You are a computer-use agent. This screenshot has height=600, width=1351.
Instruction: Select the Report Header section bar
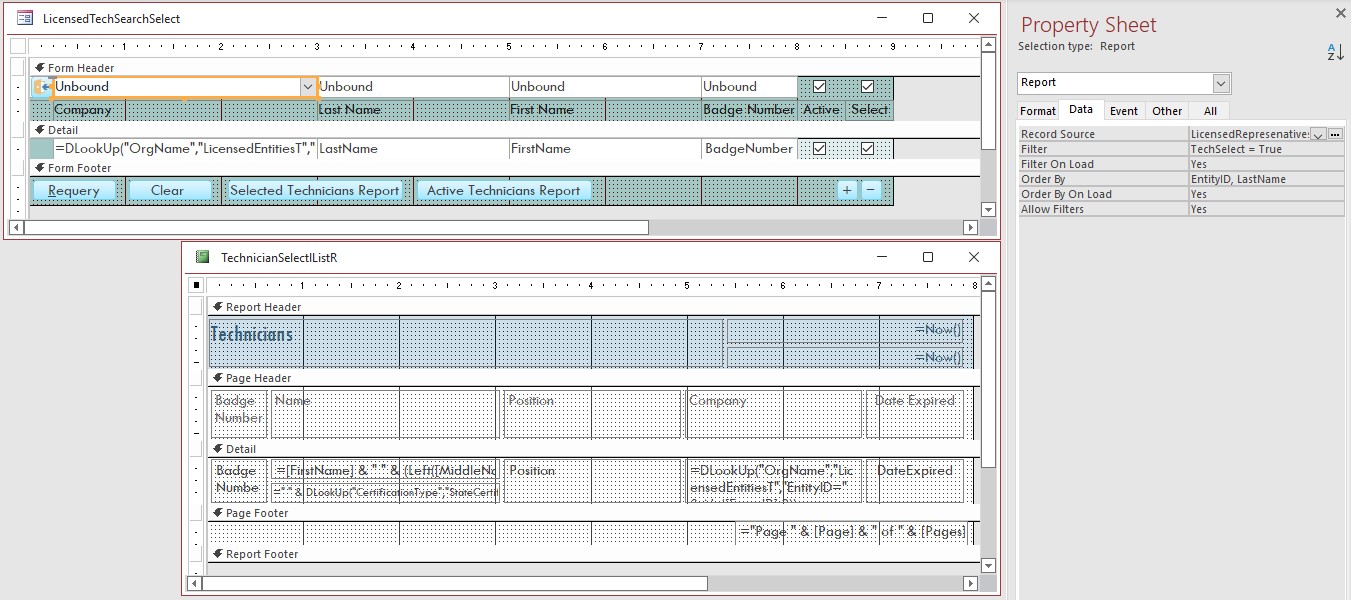594,307
